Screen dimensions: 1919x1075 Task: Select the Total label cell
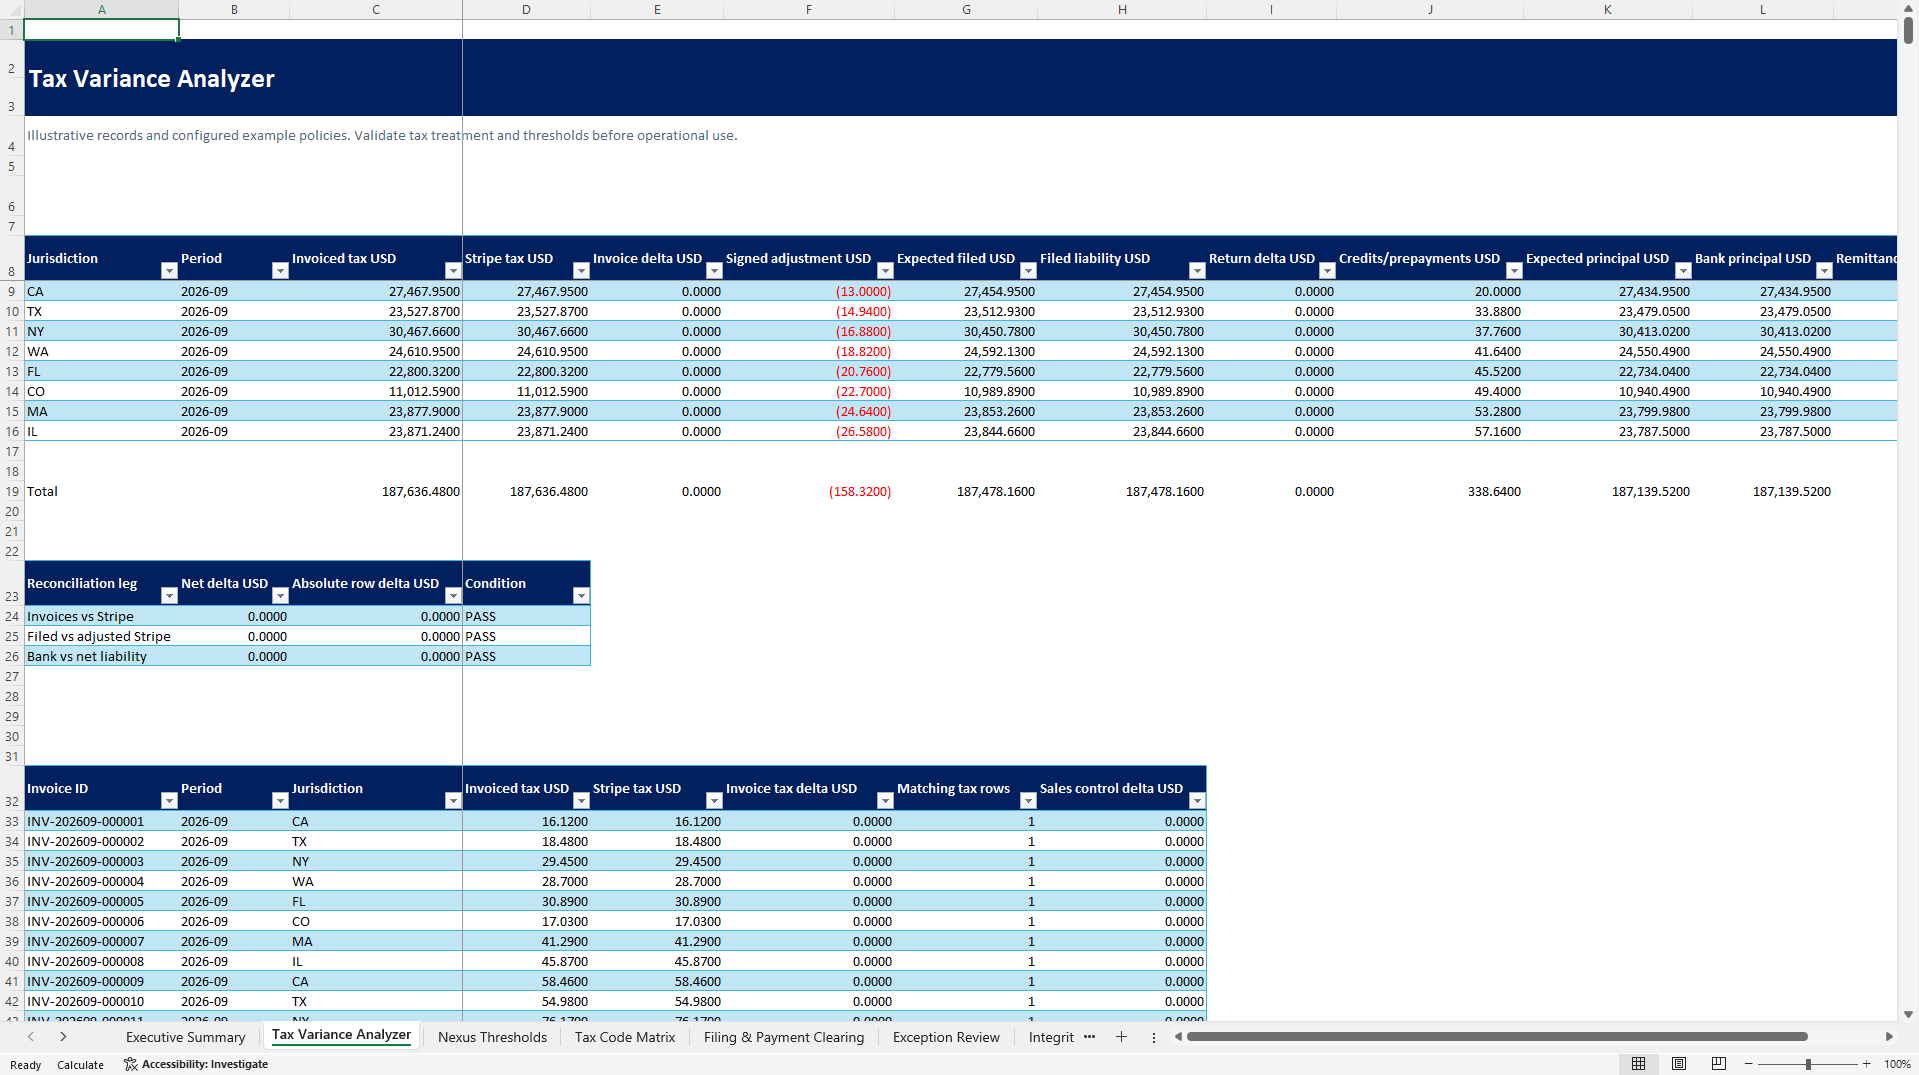pos(101,491)
